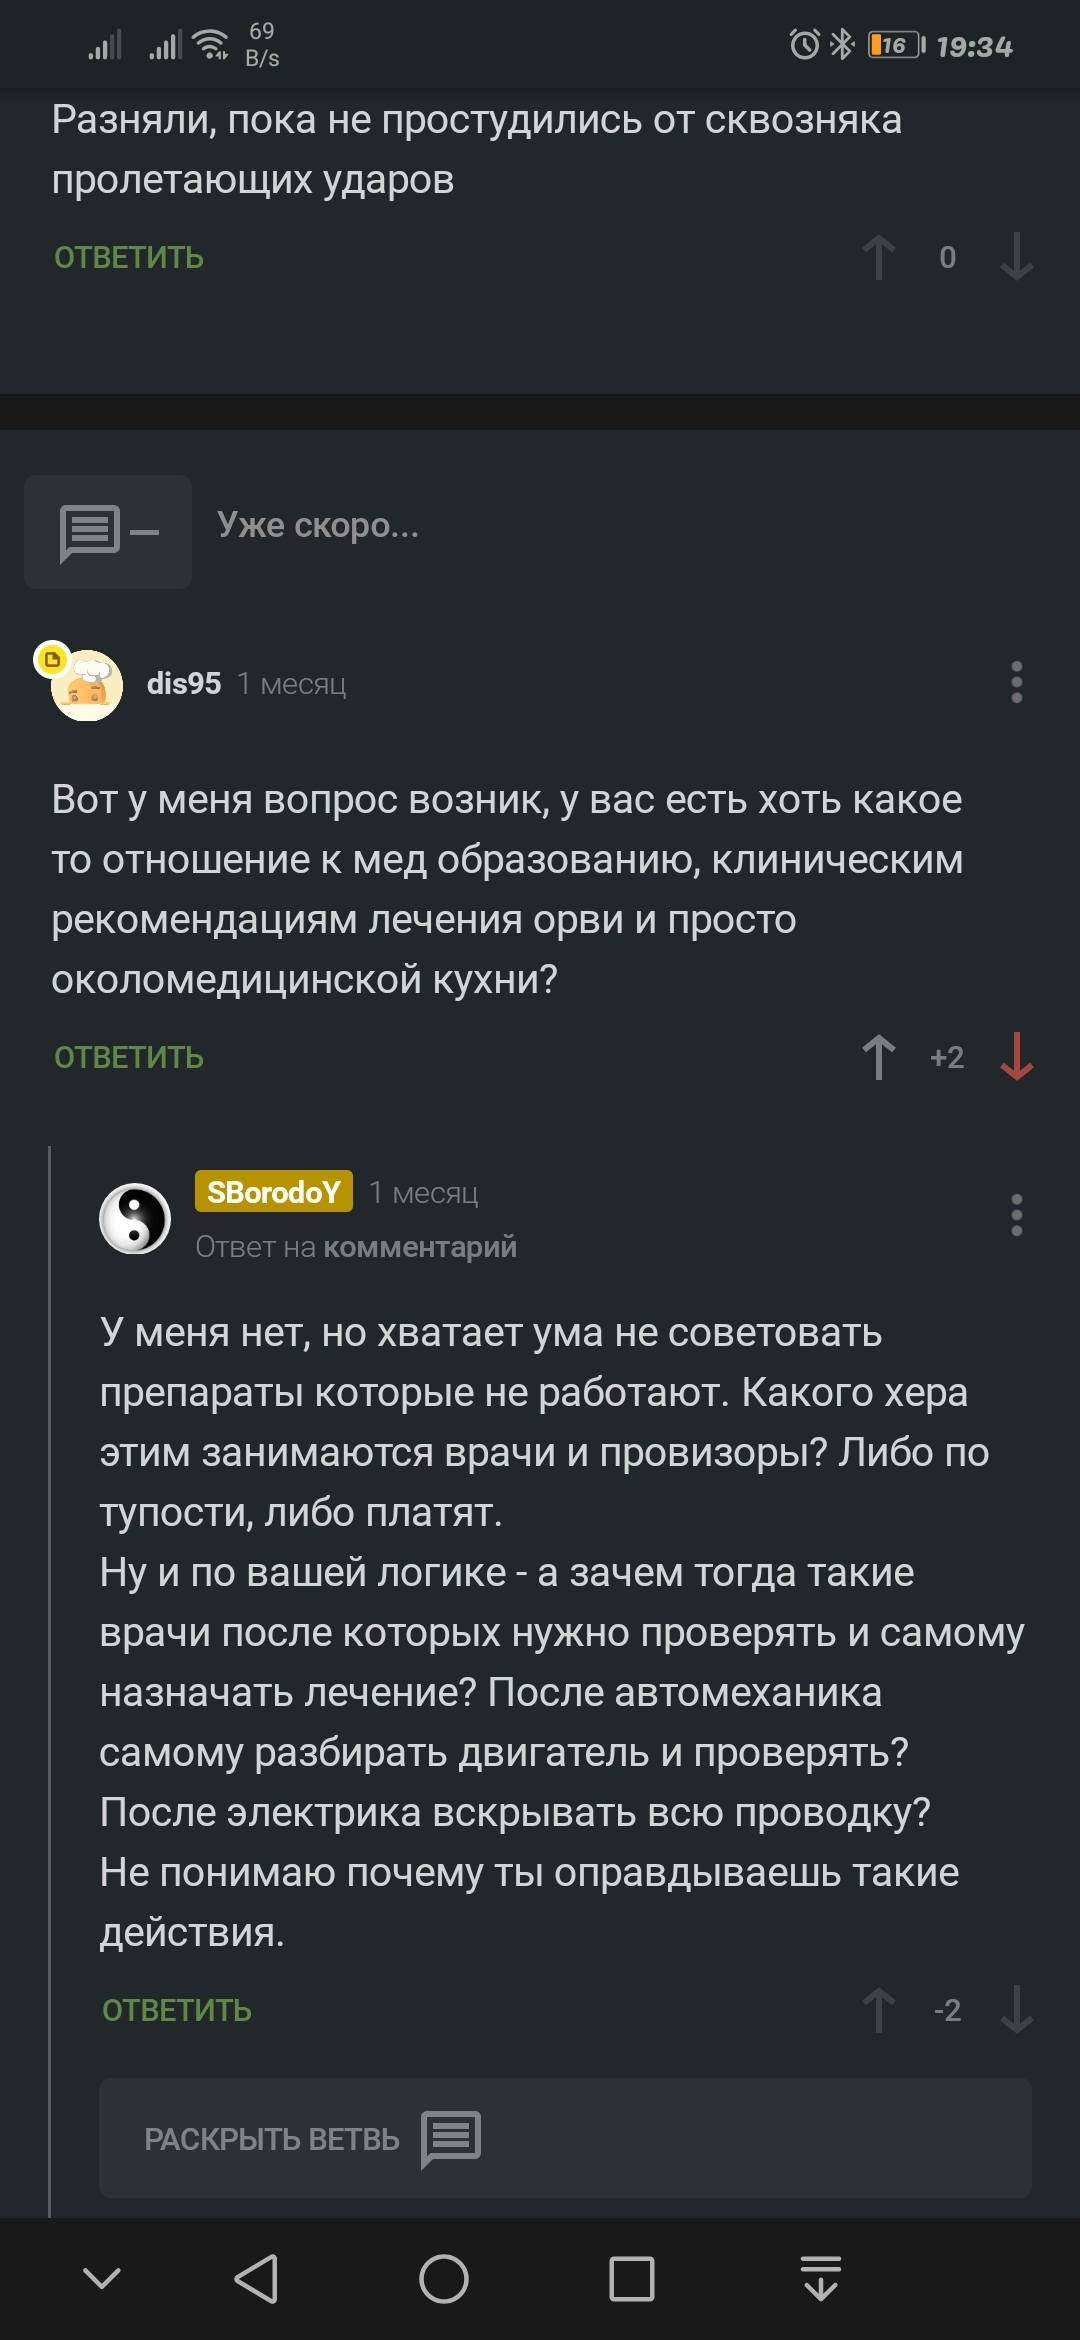
Task: Tap Ответить under the top comment
Action: tap(129, 257)
